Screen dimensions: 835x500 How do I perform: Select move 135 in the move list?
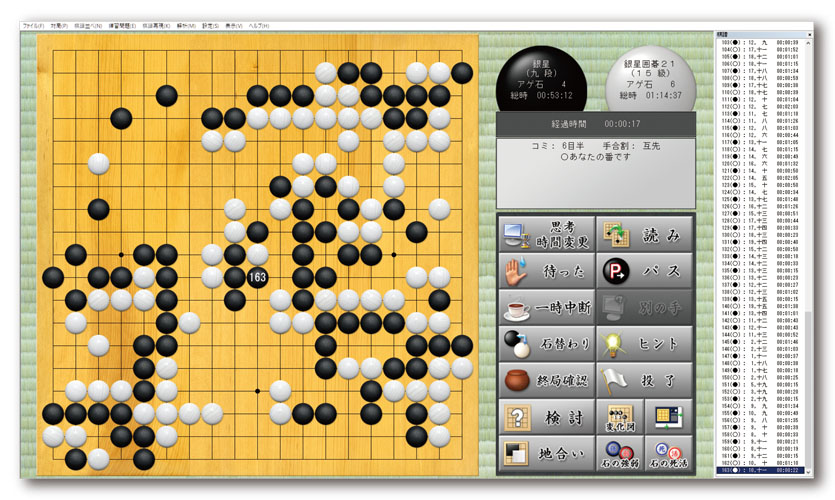pos(760,271)
